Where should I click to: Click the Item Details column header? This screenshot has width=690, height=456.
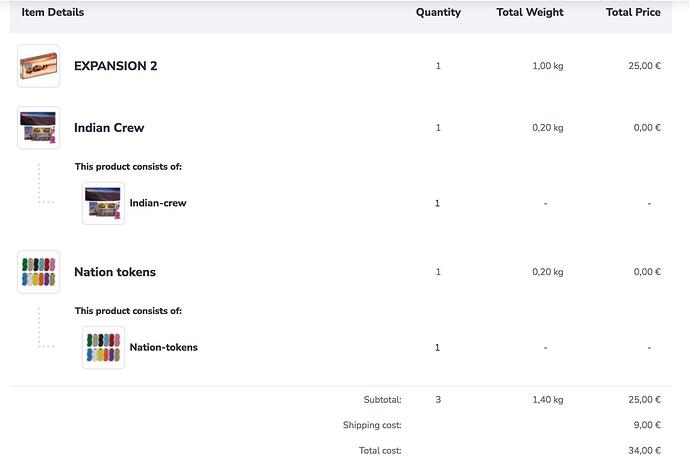[53, 12]
